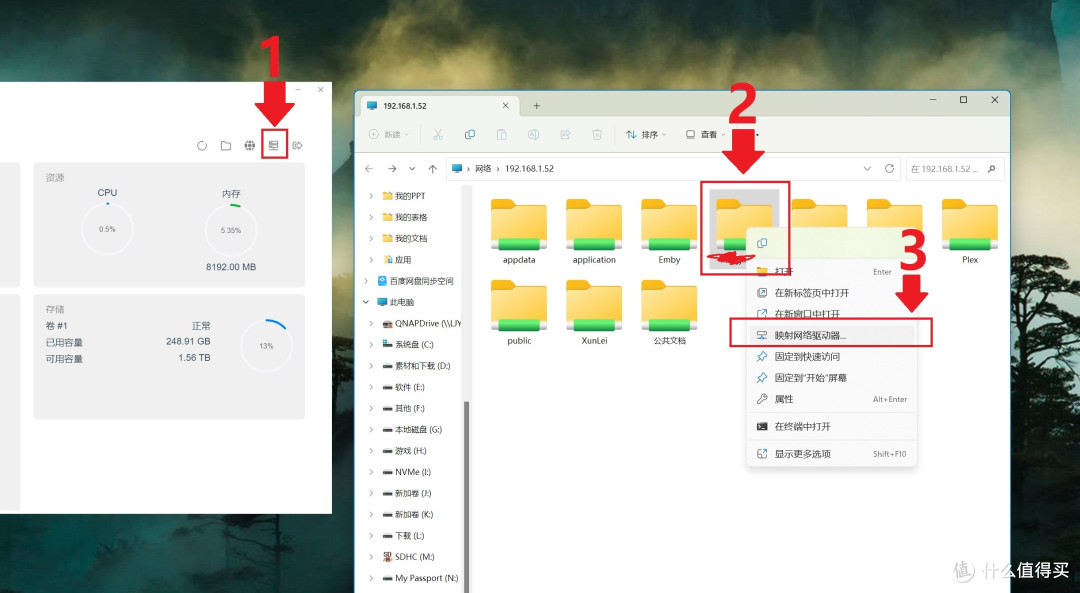Click the Delete trash icon in Explorer toolbar
Viewport: 1080px width, 593px height.
click(597, 134)
